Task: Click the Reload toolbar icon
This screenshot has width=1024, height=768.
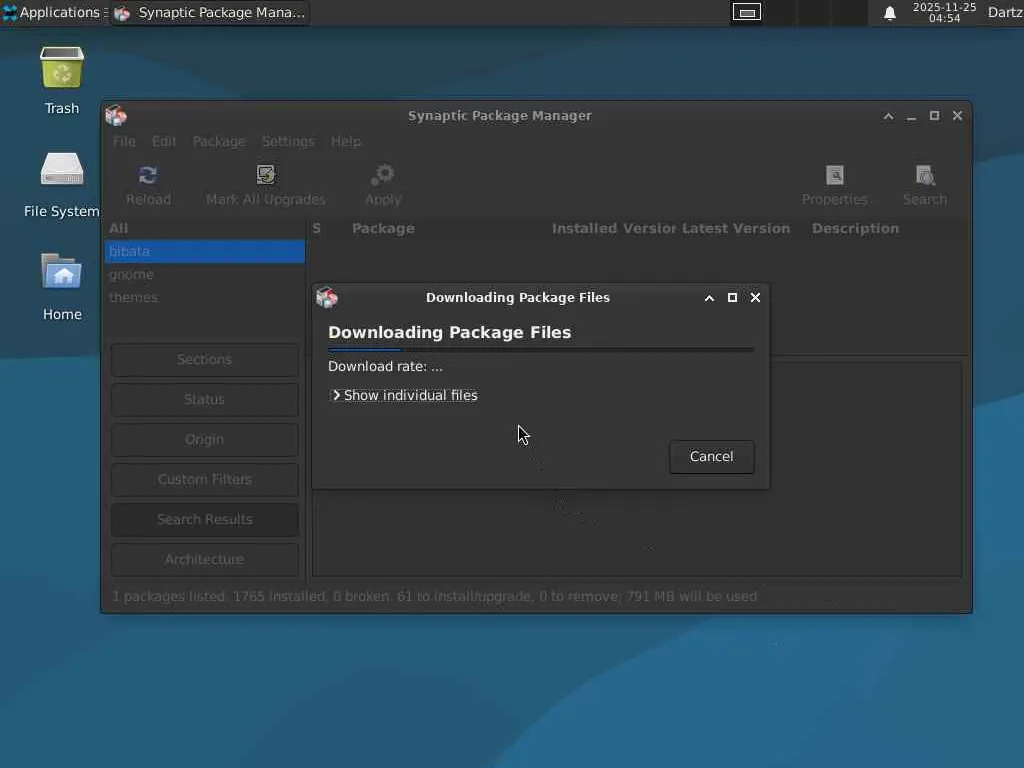Action: click(x=148, y=175)
